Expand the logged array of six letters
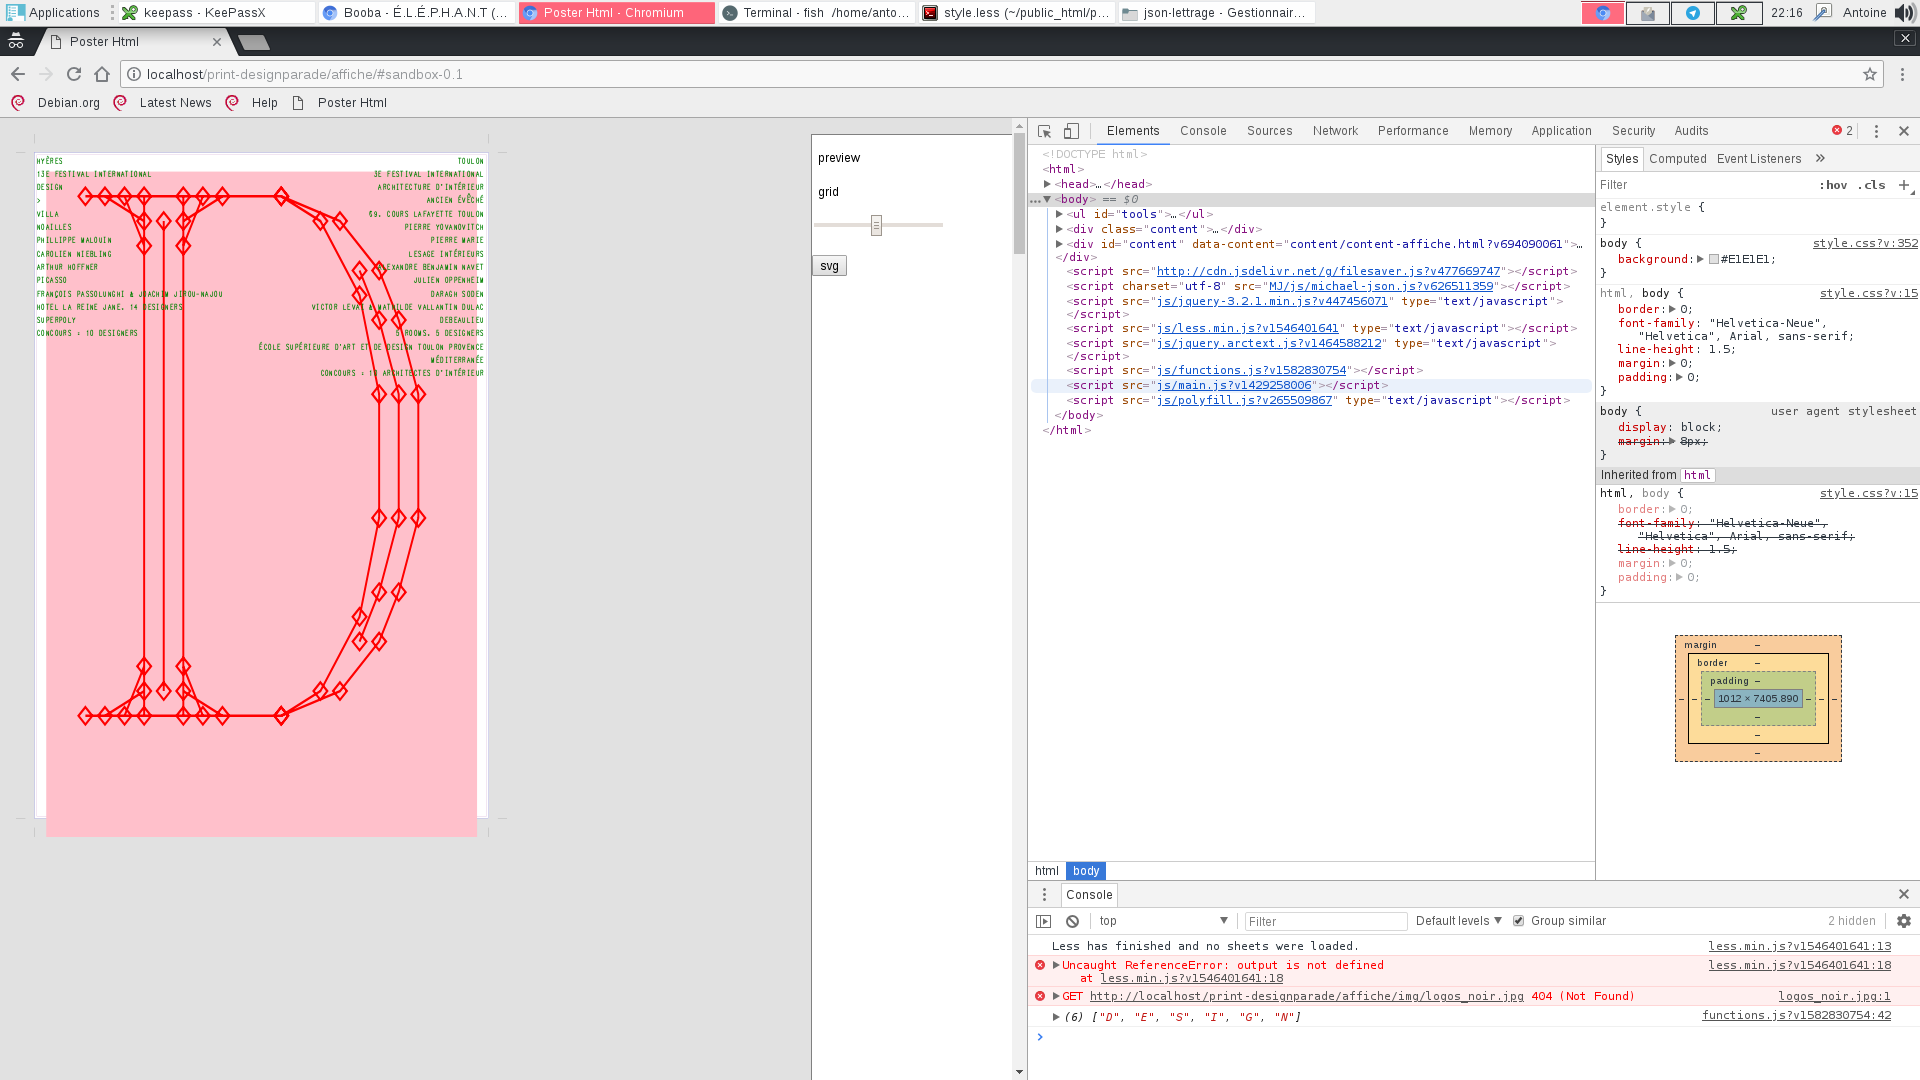Screen dimensions: 1920x1080 click(x=1056, y=1017)
